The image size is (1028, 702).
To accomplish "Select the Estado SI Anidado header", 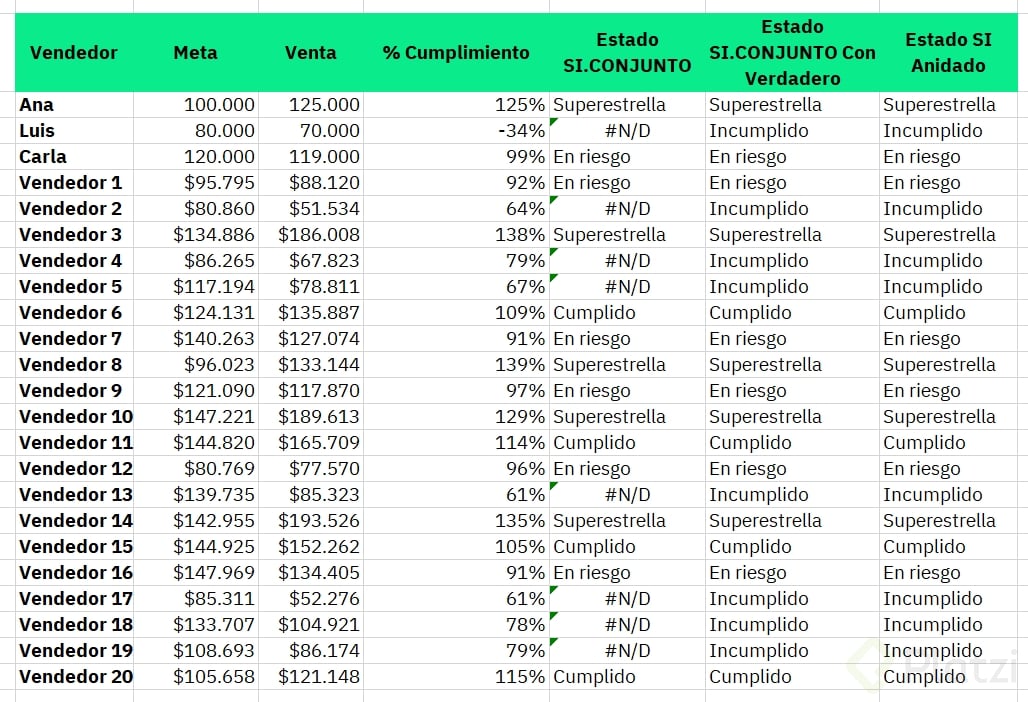I will (x=948, y=52).
